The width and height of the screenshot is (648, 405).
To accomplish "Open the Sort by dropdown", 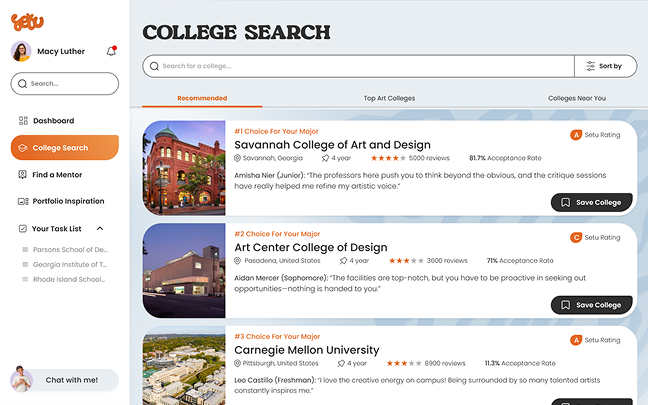I will click(605, 66).
